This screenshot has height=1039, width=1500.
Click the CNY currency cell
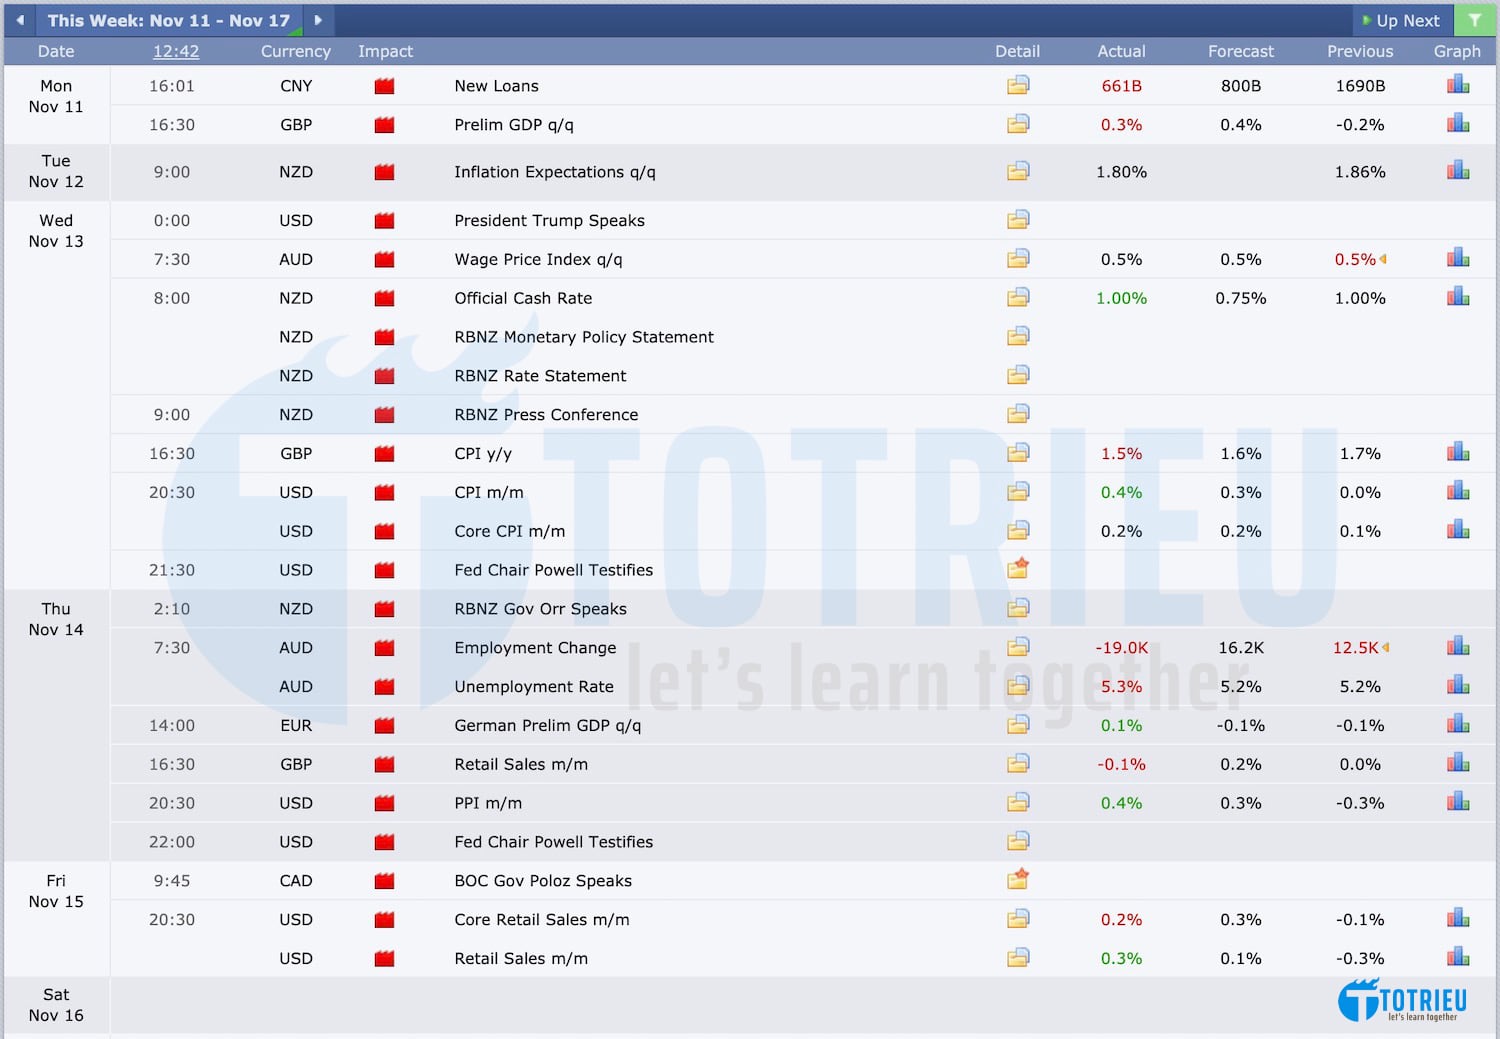296,86
